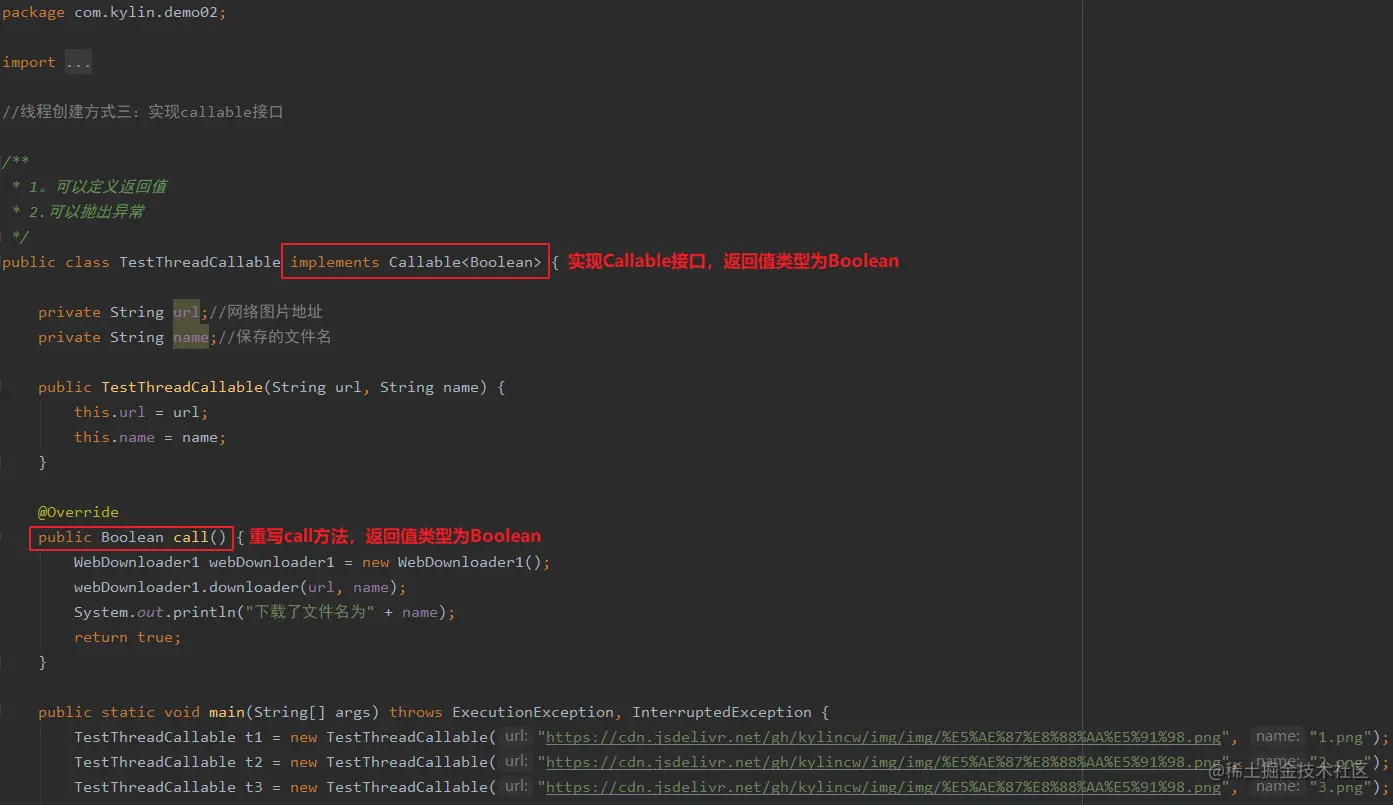Click the throws keyword
Screen dimensions: 1393x805
(416, 712)
